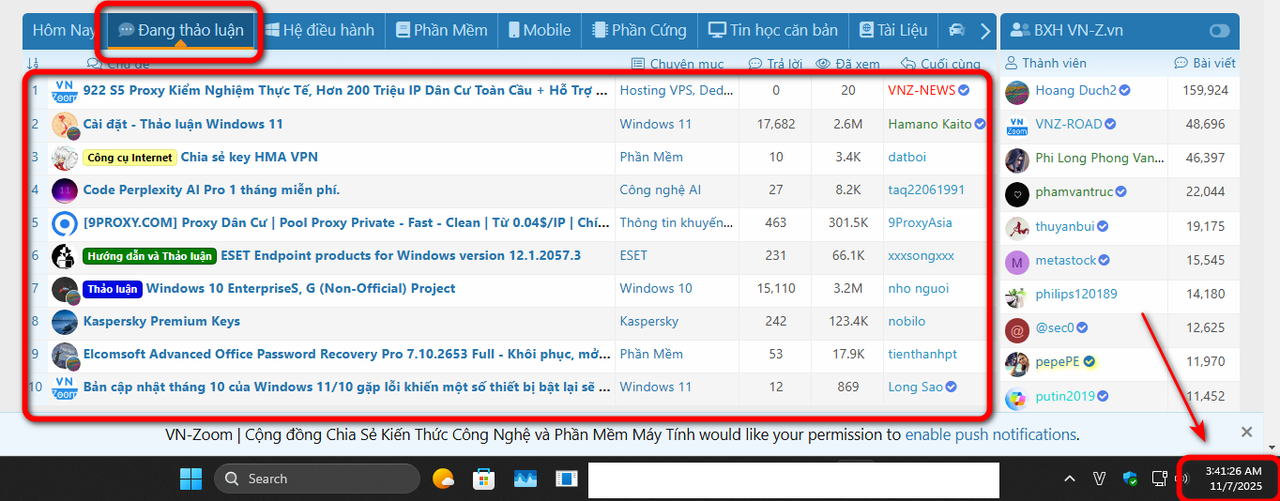This screenshot has width=1280, height=501.
Task: Open thread 922 S5 Proxy Kiểm Nghiệm
Action: [346, 90]
